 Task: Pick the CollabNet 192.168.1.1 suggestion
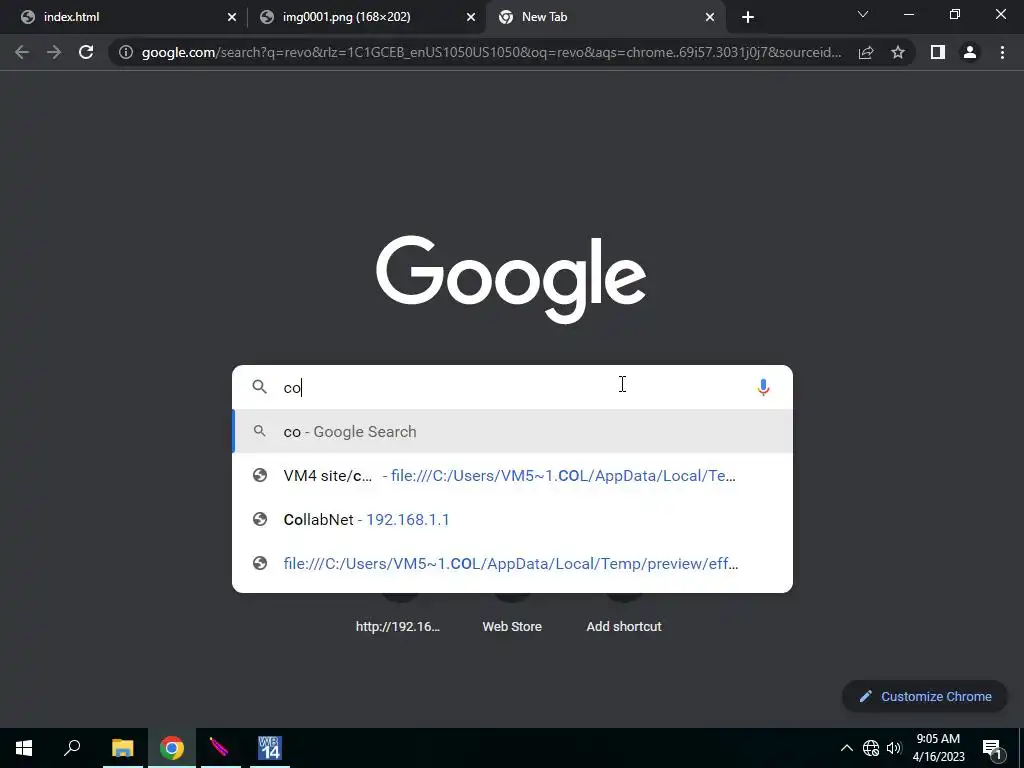[x=513, y=519]
